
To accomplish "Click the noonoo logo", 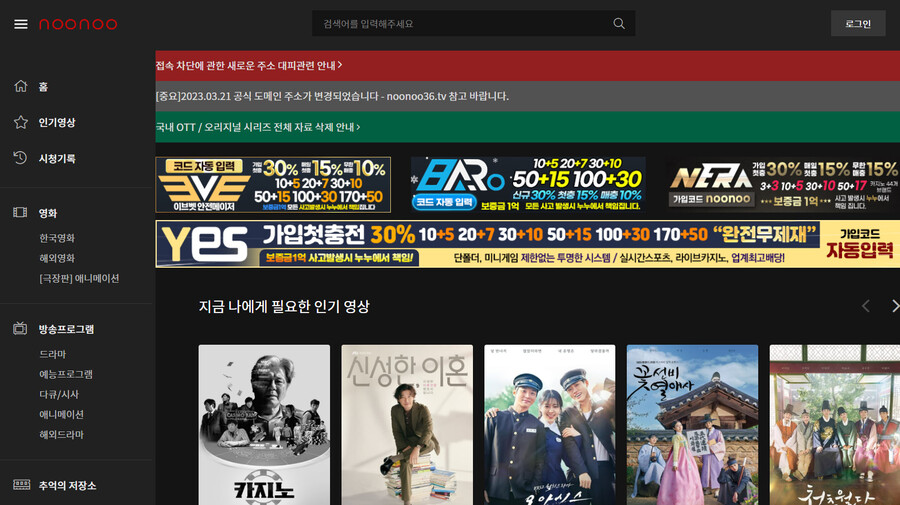I will click(x=78, y=24).
